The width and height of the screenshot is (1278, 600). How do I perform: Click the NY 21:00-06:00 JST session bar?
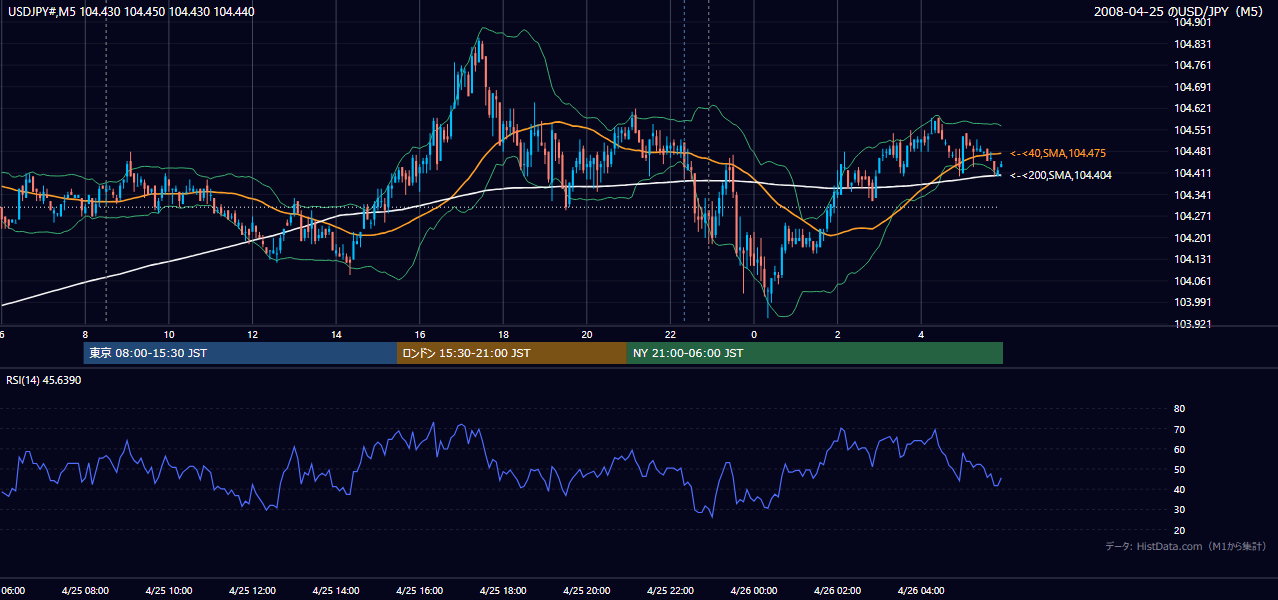click(815, 353)
